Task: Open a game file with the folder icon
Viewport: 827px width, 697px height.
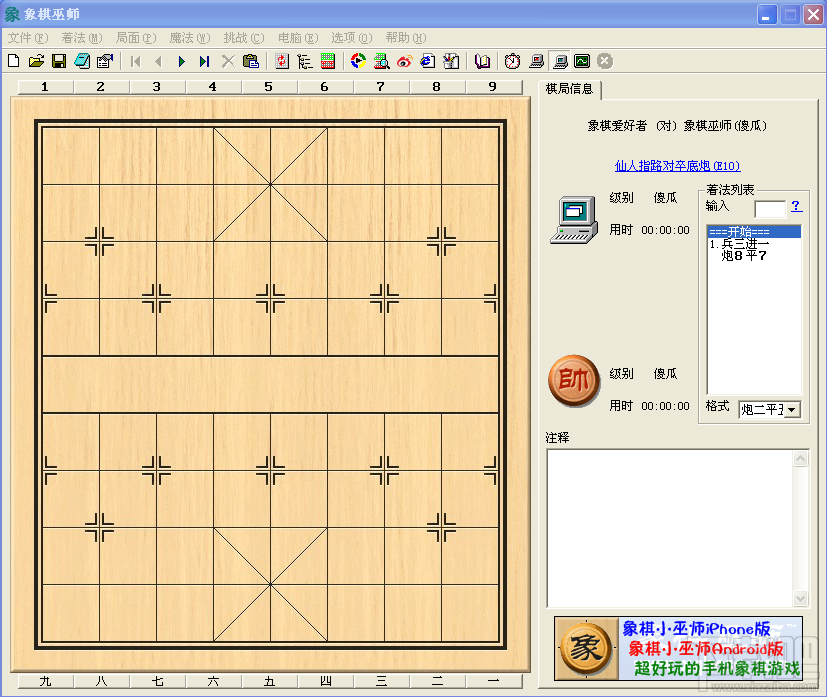Action: tap(36, 61)
